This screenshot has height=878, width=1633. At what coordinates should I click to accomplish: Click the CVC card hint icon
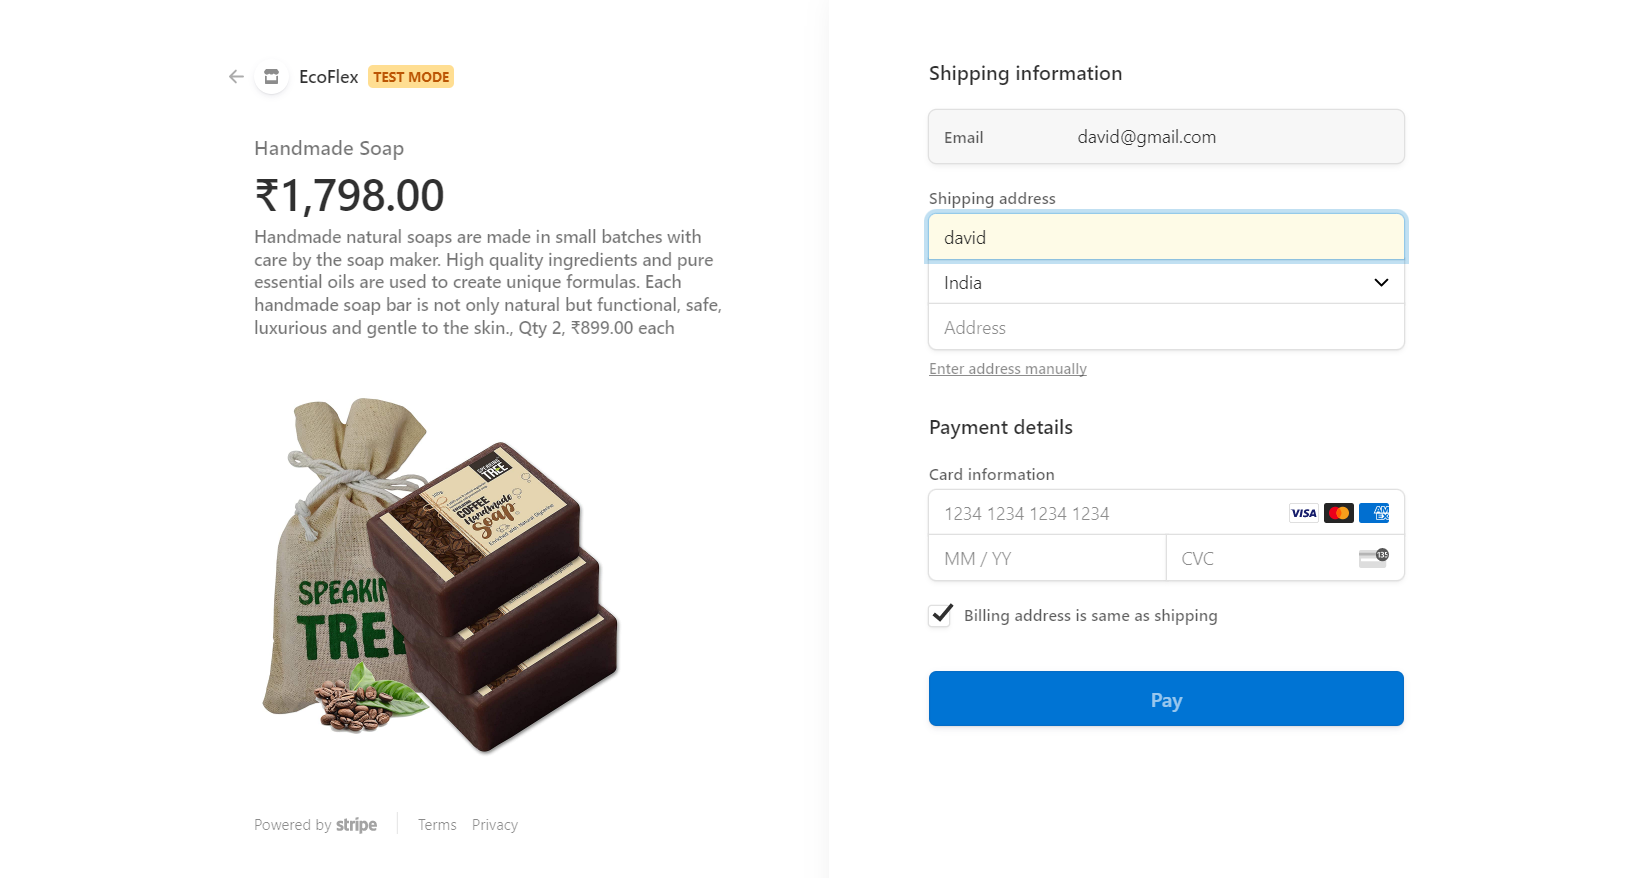tap(1373, 557)
